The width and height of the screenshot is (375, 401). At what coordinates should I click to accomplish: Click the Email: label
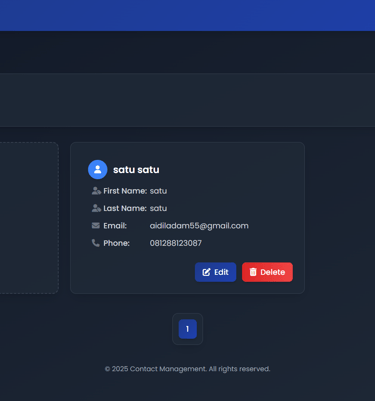pos(115,226)
